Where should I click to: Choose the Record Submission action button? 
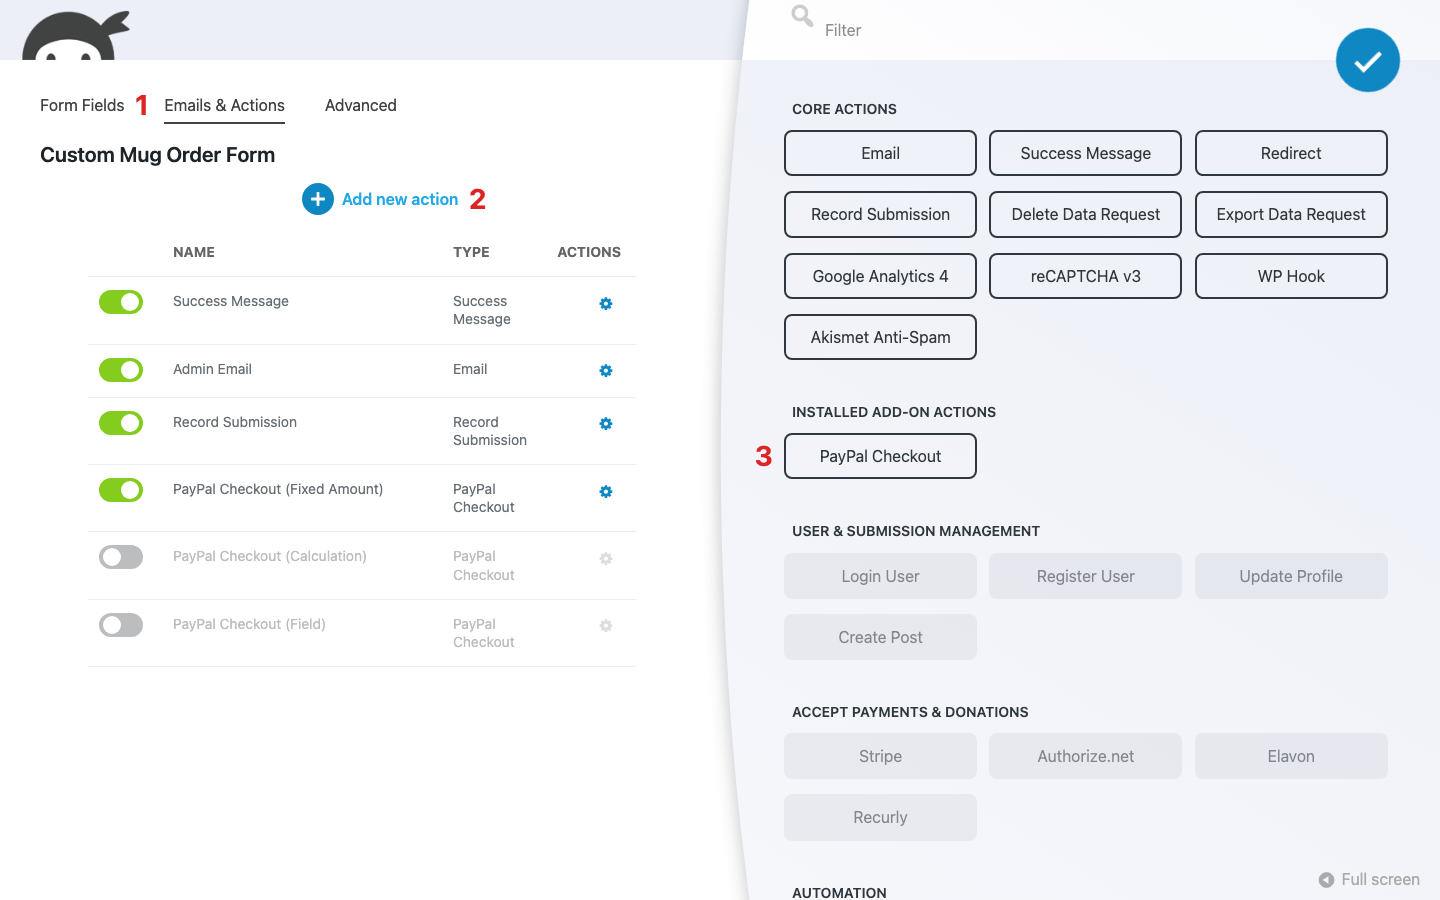click(x=880, y=214)
